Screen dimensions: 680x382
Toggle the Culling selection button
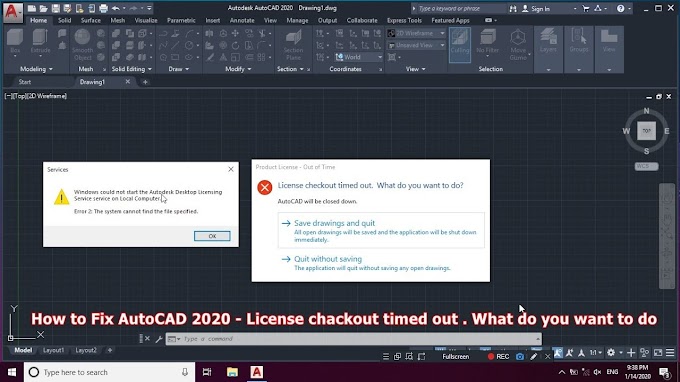[460, 45]
